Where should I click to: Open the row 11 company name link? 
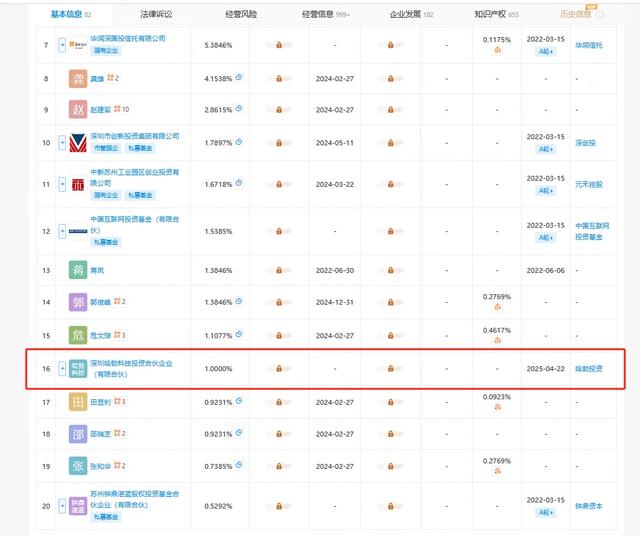click(x=135, y=178)
